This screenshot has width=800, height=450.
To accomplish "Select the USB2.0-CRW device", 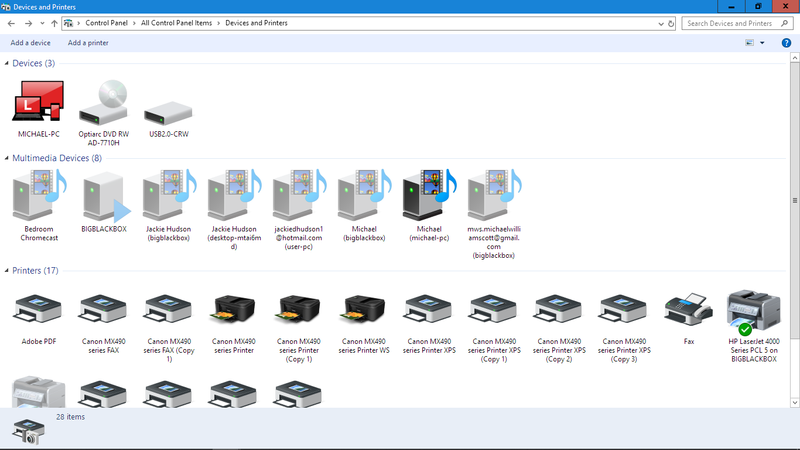I will pos(168,113).
